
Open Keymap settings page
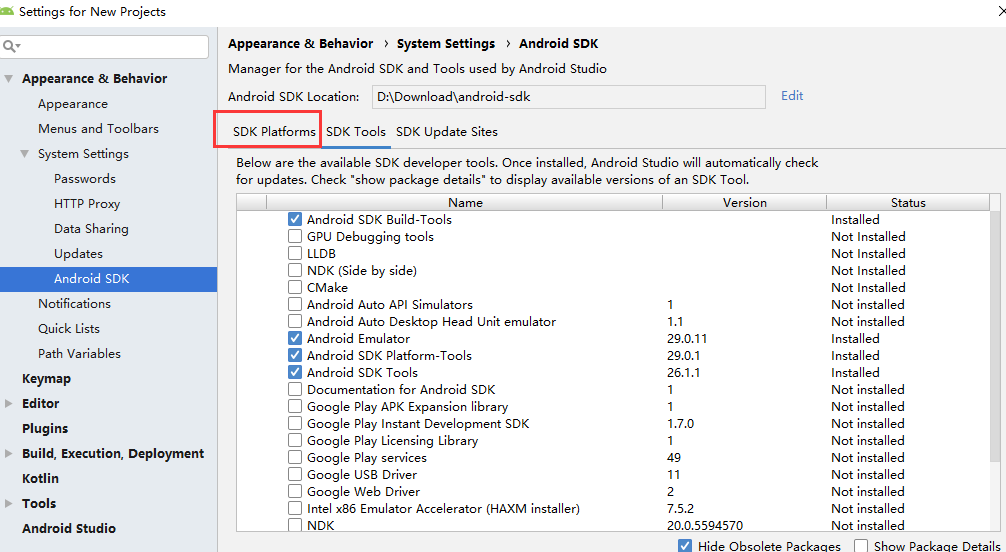click(x=46, y=379)
